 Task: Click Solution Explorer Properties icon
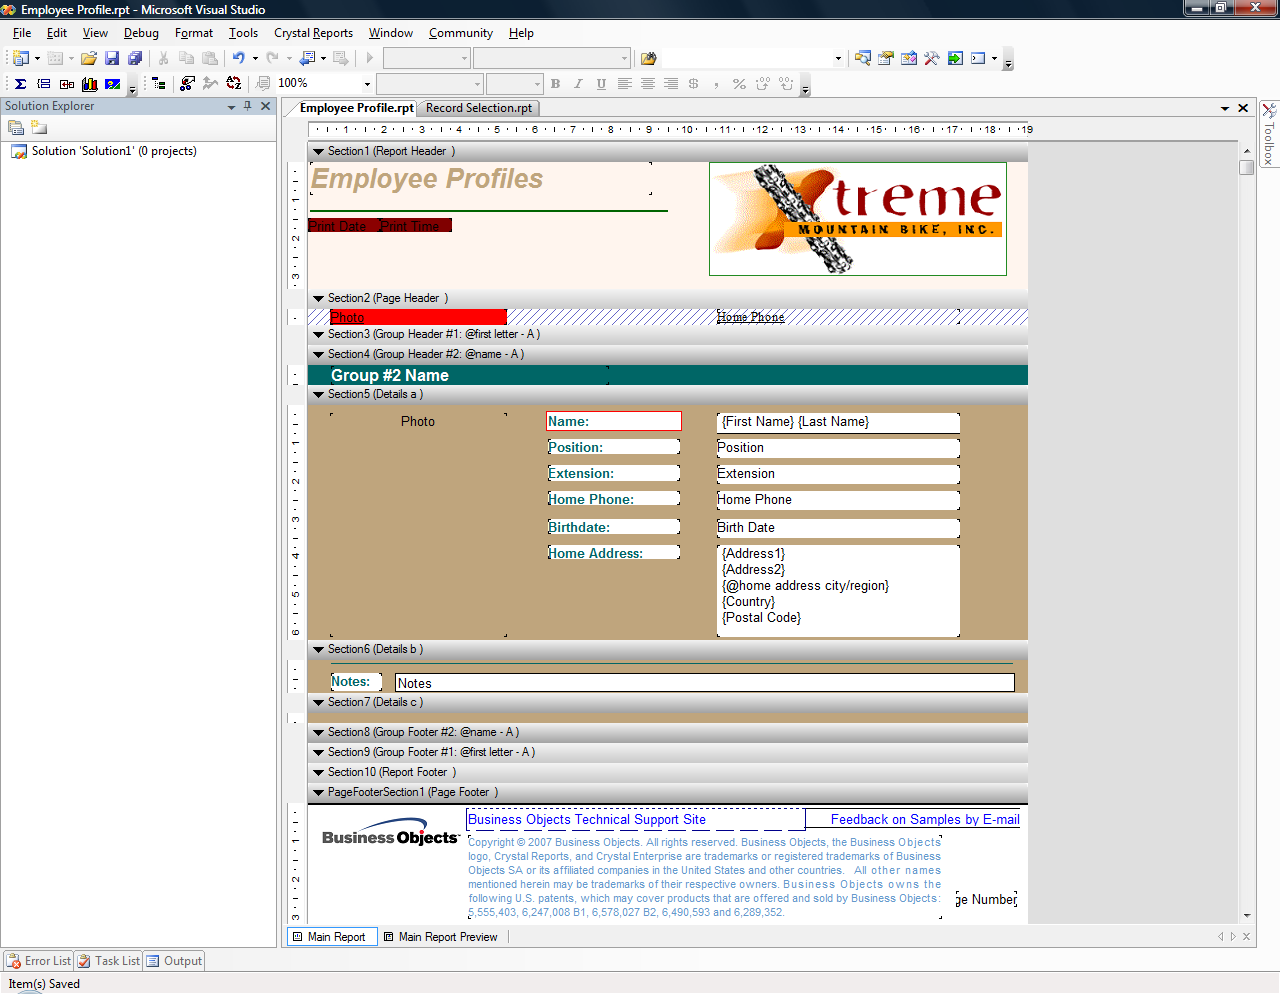point(16,127)
